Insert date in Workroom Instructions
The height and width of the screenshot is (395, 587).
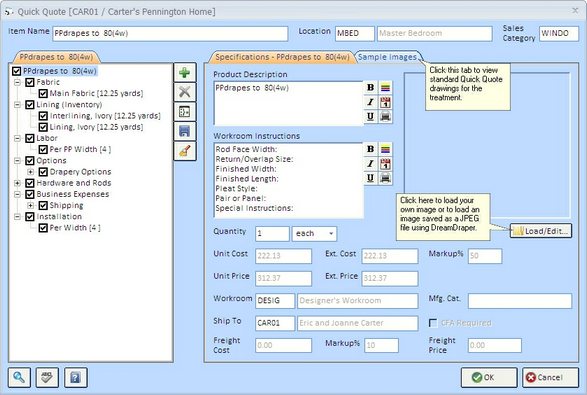(x=385, y=164)
